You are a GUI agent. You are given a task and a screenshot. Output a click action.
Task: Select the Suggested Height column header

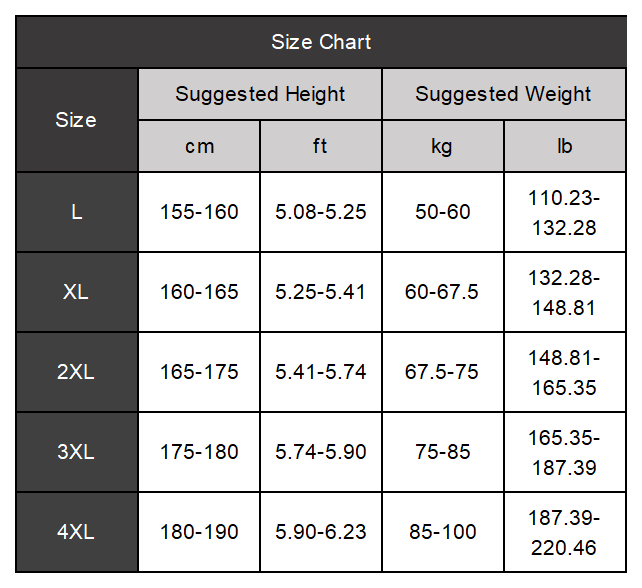[260, 94]
